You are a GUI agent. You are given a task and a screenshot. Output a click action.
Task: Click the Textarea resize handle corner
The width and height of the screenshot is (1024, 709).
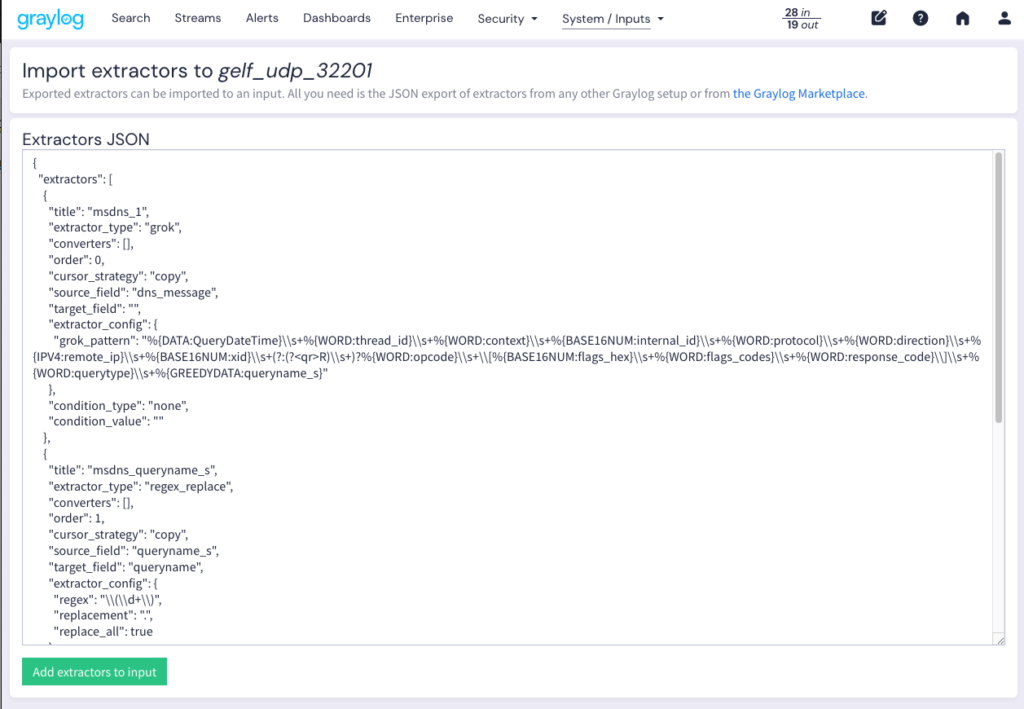[x=1000, y=640]
